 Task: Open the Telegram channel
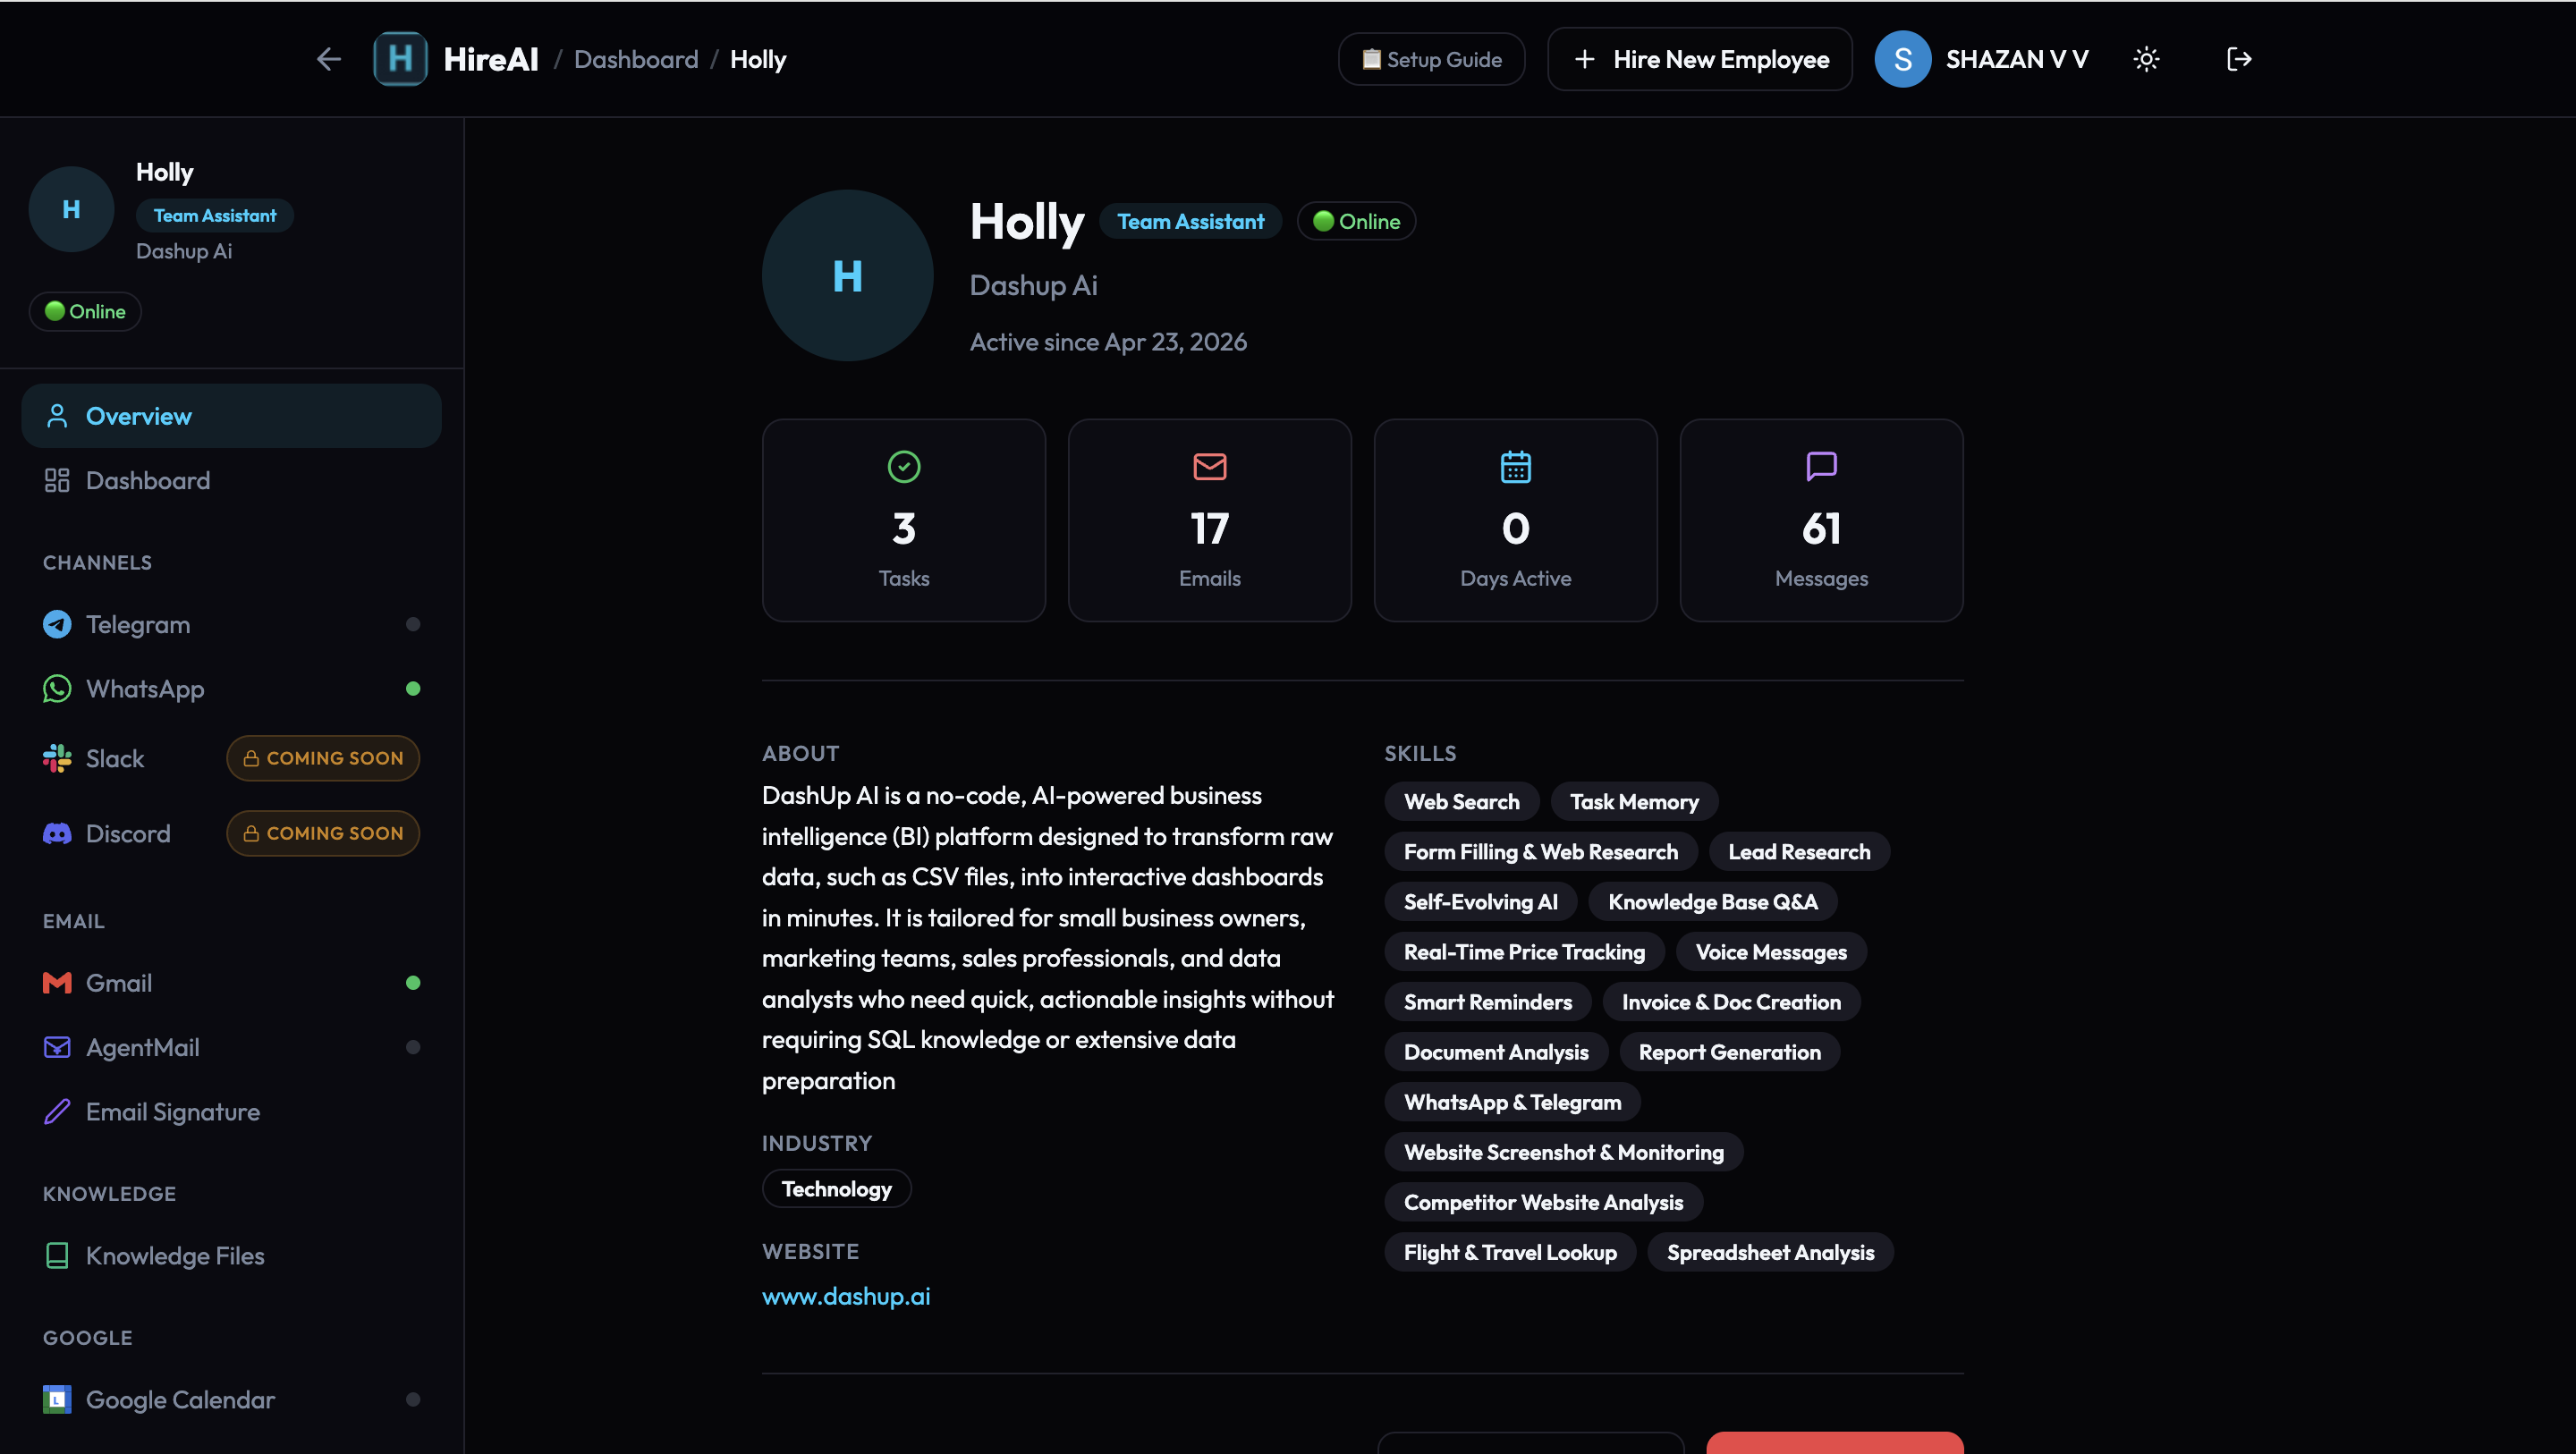(138, 625)
